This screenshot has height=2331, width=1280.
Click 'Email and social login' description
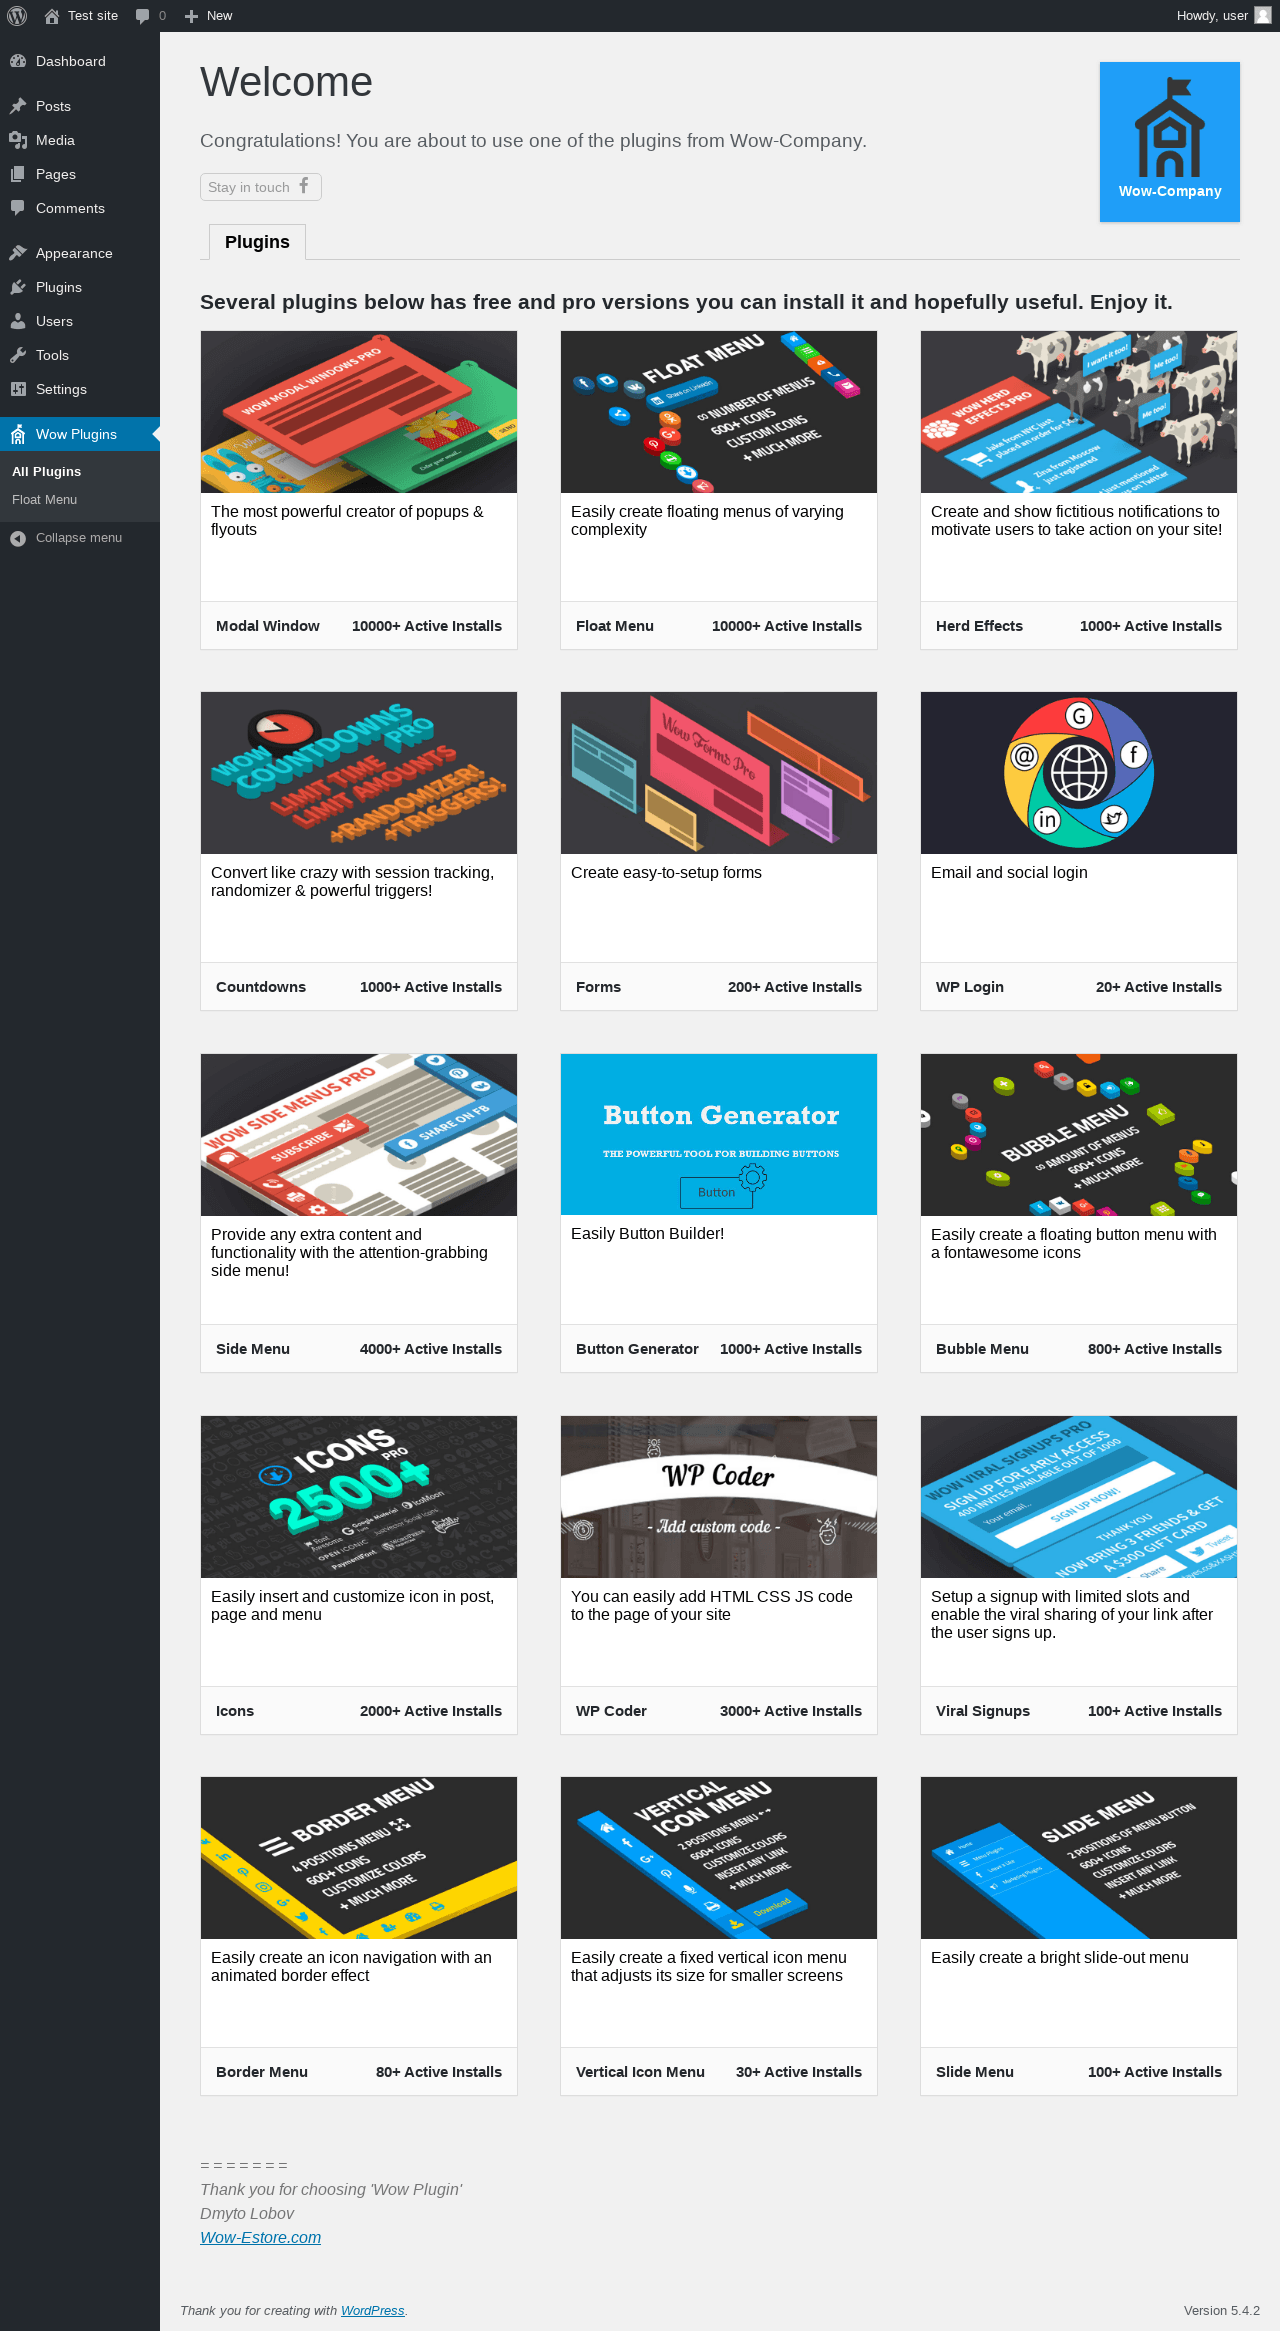tap(1009, 873)
